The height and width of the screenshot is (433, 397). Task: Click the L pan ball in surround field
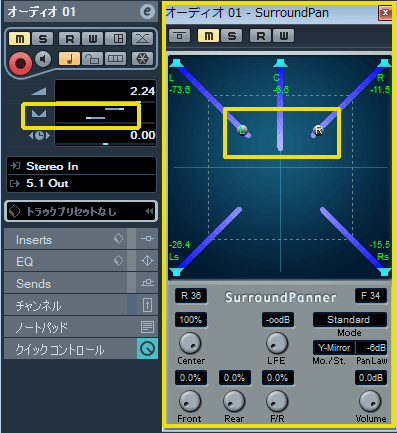coord(242,130)
